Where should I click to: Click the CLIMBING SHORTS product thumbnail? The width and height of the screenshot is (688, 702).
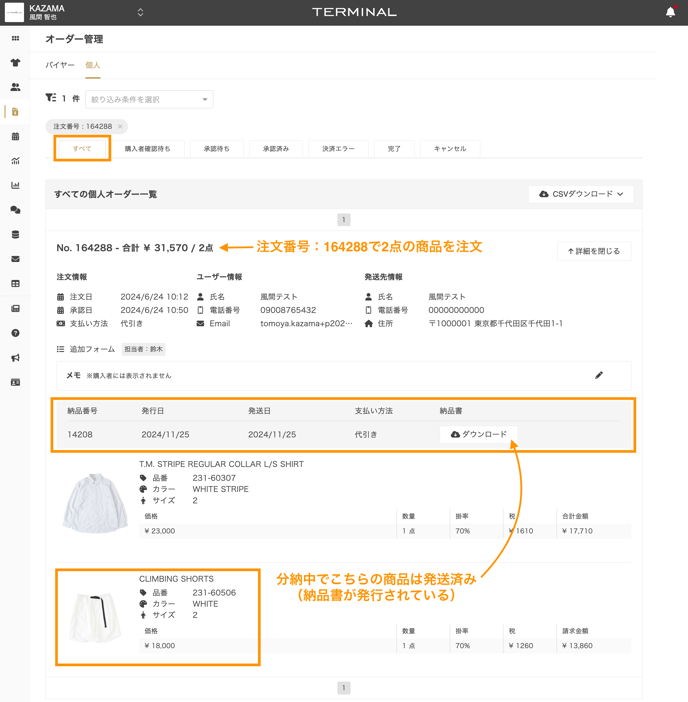tap(96, 618)
